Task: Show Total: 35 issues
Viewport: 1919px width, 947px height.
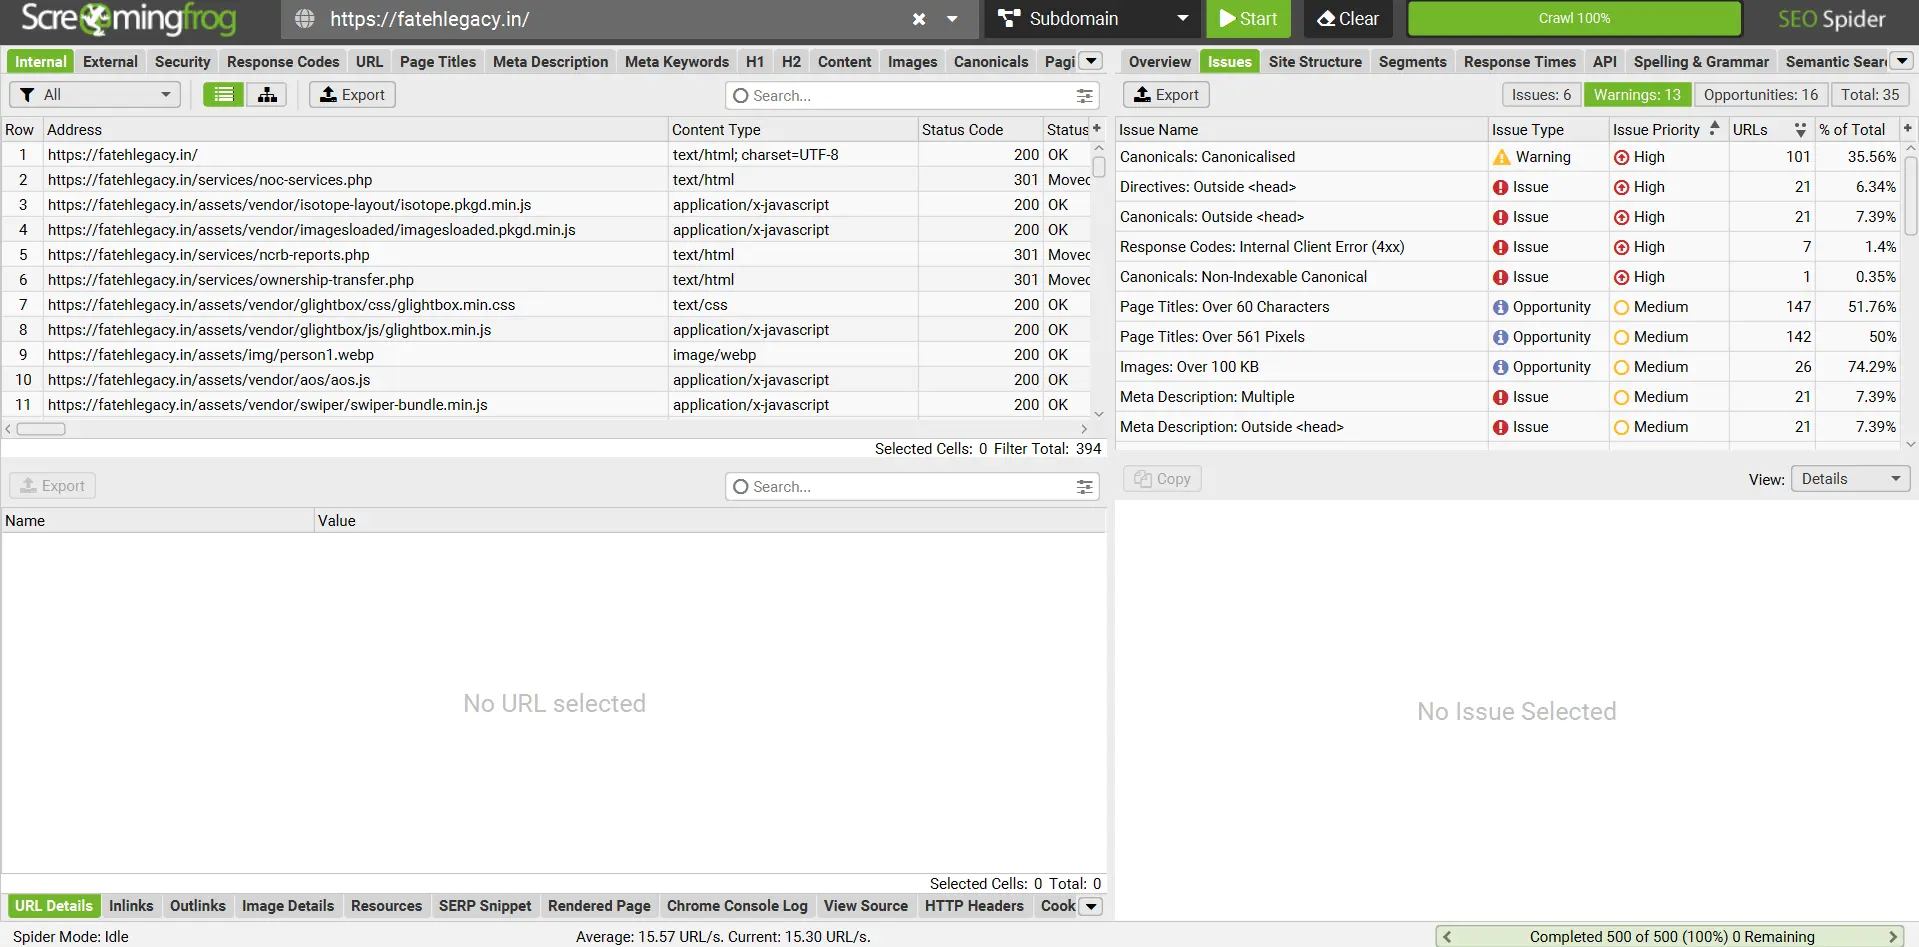Action: click(x=1870, y=95)
